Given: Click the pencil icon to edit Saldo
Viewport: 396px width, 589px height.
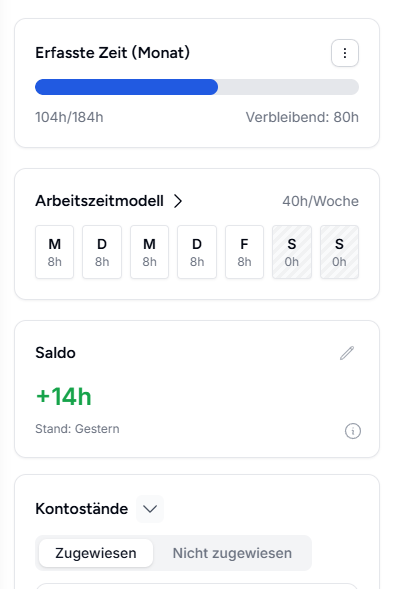Looking at the screenshot, I should (347, 353).
